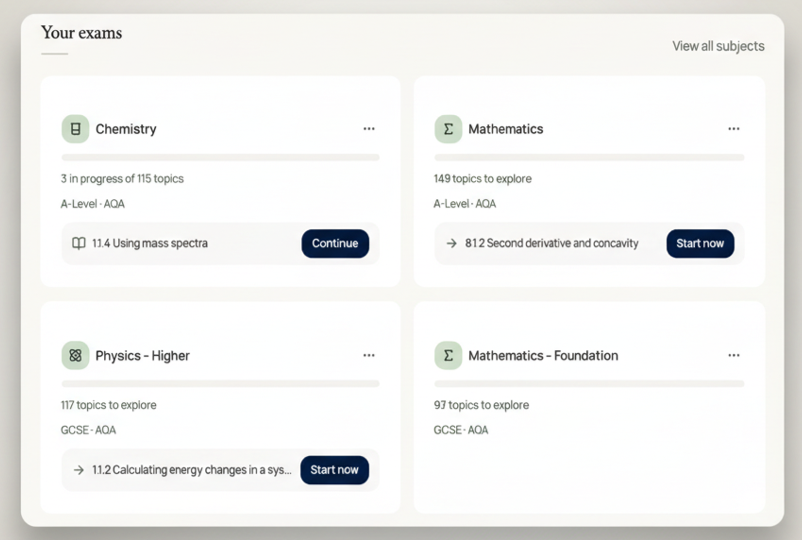Click the A-Level Mathematics progress bar
802x540 pixels.
click(x=589, y=158)
